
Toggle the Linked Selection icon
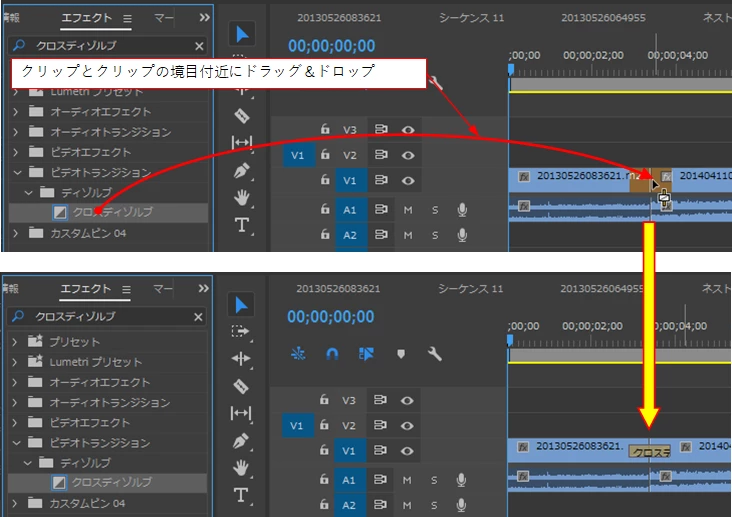tap(366, 354)
